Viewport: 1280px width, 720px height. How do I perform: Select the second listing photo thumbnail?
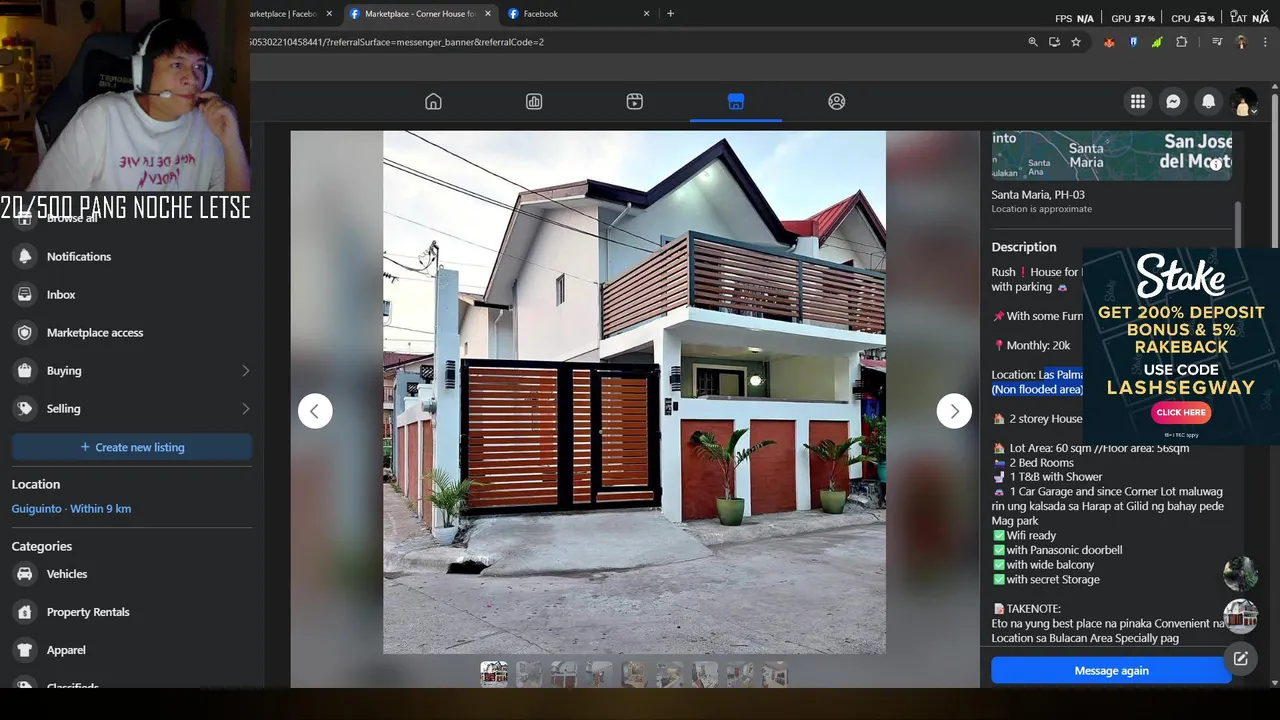[529, 674]
